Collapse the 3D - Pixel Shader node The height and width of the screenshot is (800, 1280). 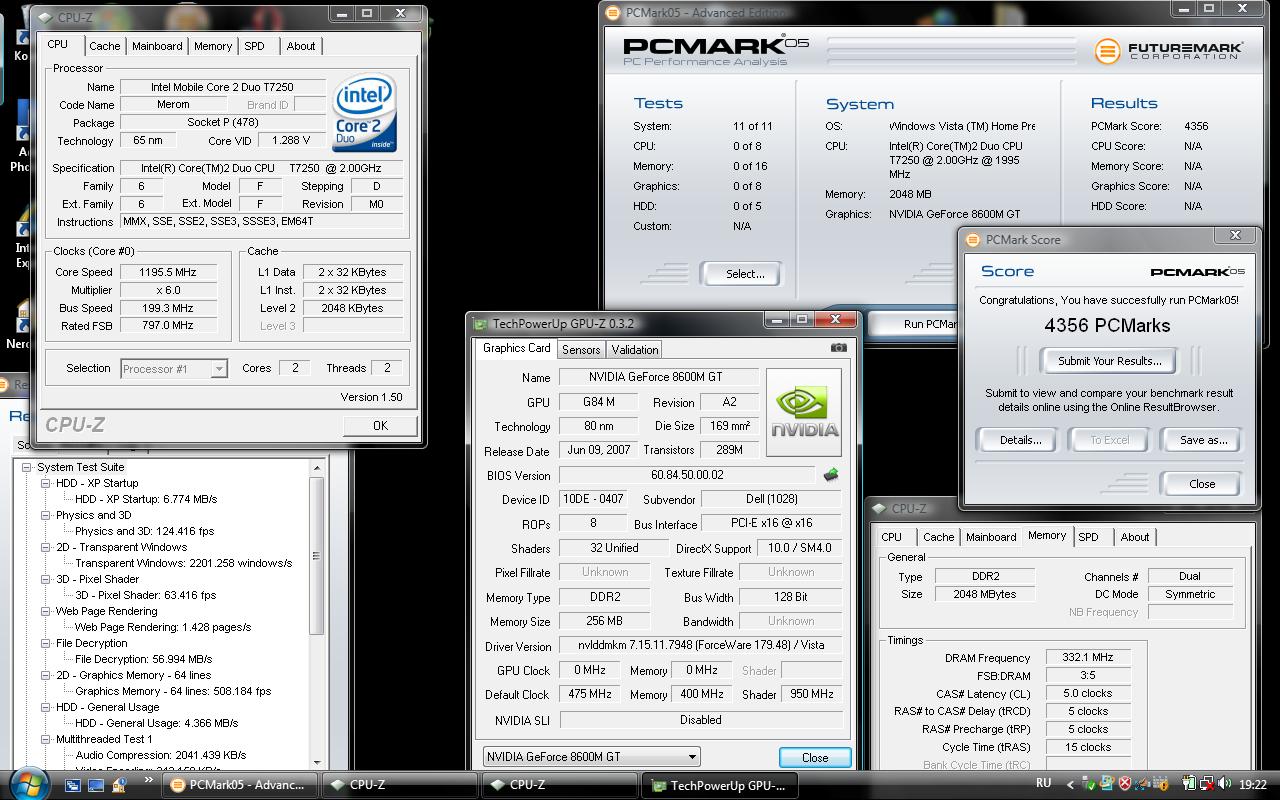[46, 579]
